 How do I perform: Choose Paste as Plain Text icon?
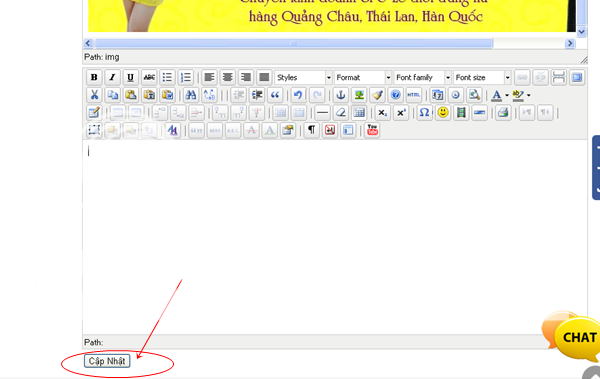point(149,95)
